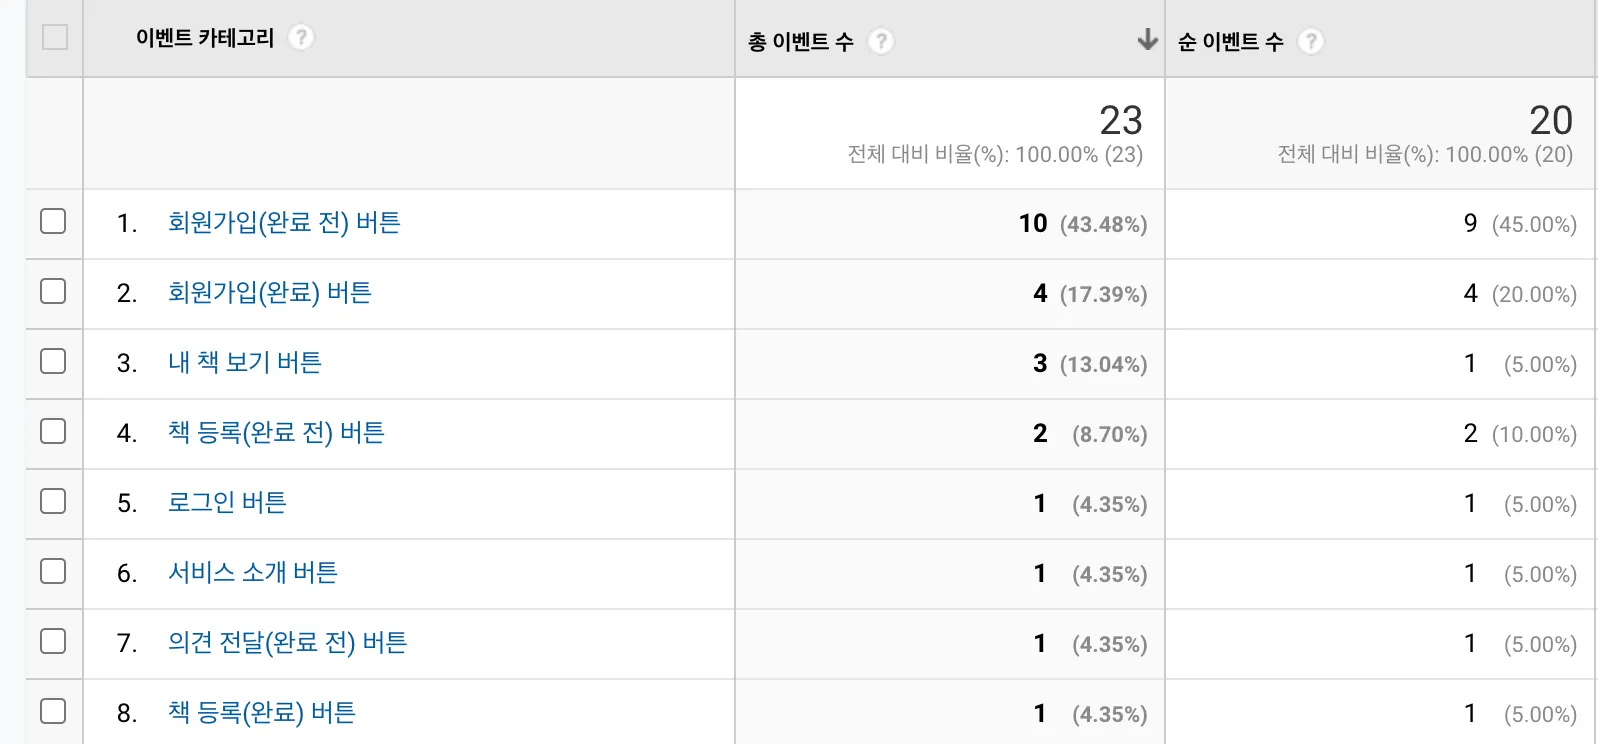Click help icon beside 순 이벤트 수
Image resolution: width=1598 pixels, height=744 pixels.
point(1310,41)
